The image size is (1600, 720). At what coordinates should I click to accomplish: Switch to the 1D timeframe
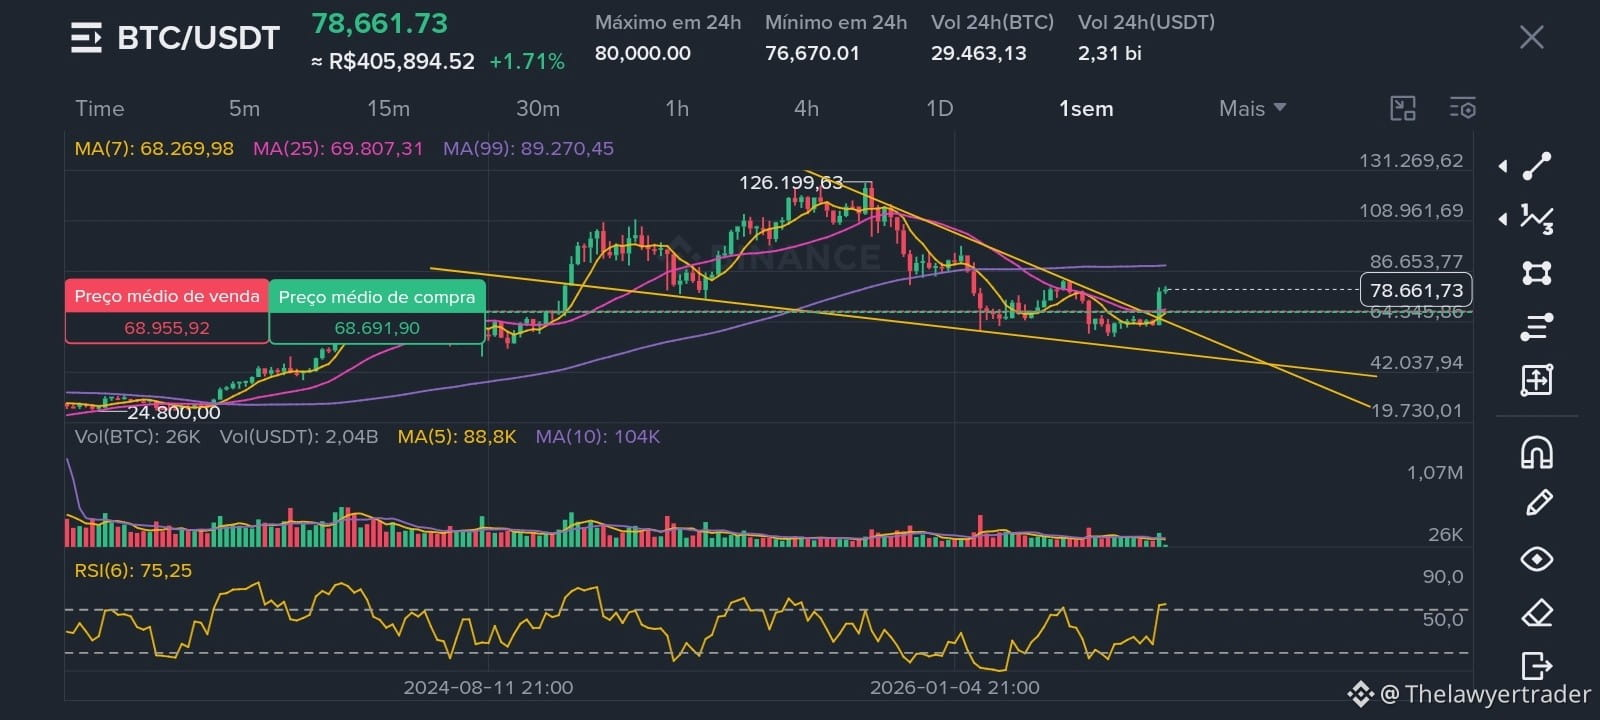pos(939,108)
